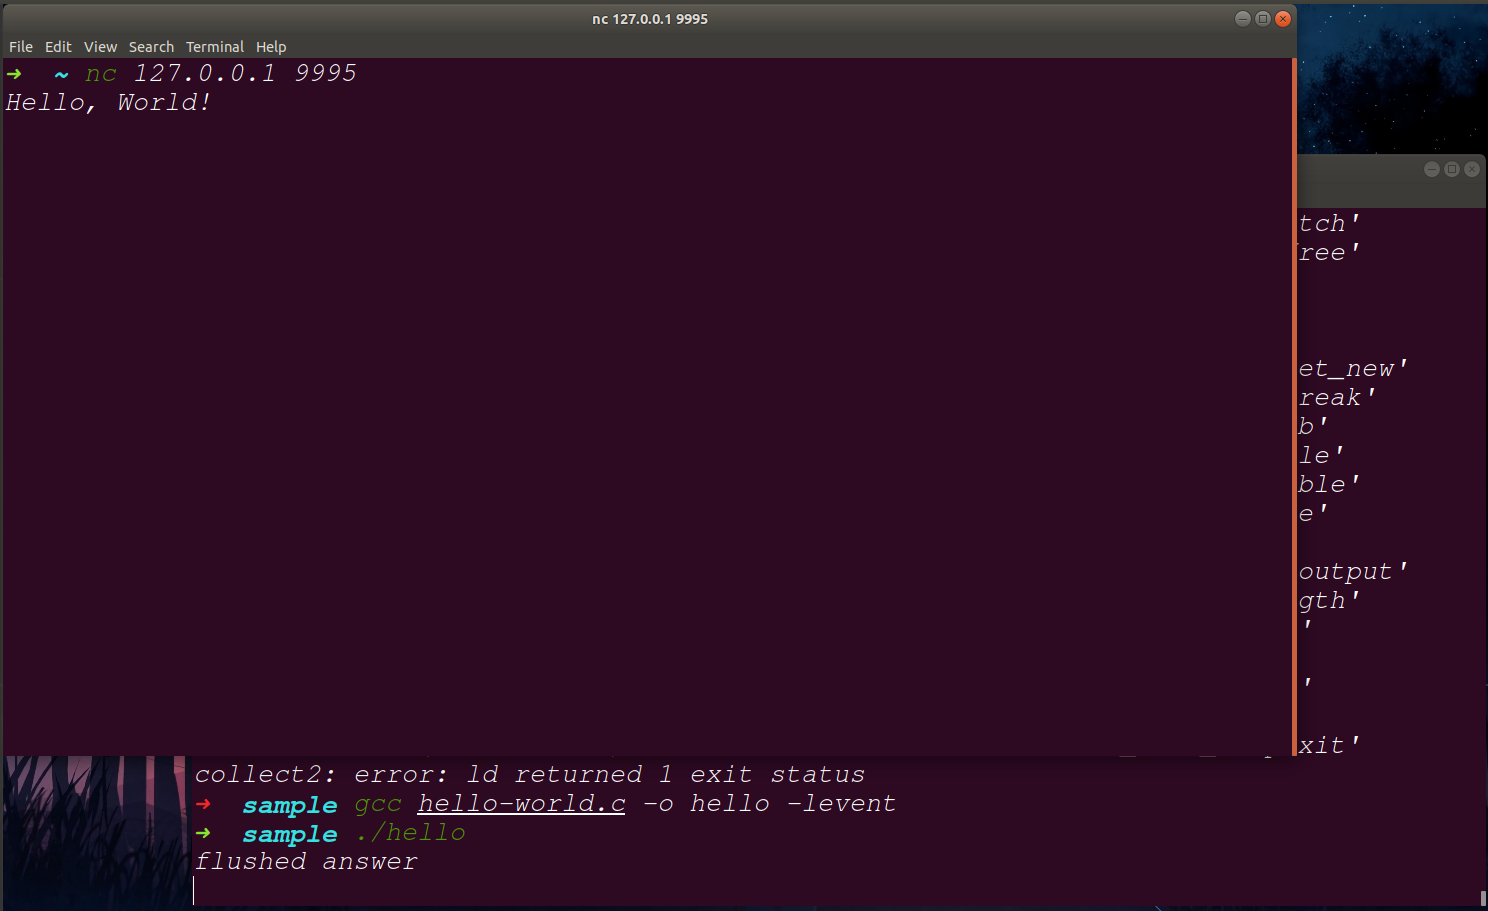Click the './hello' command in bottom terminal
This screenshot has width=1488, height=911.
(x=411, y=833)
